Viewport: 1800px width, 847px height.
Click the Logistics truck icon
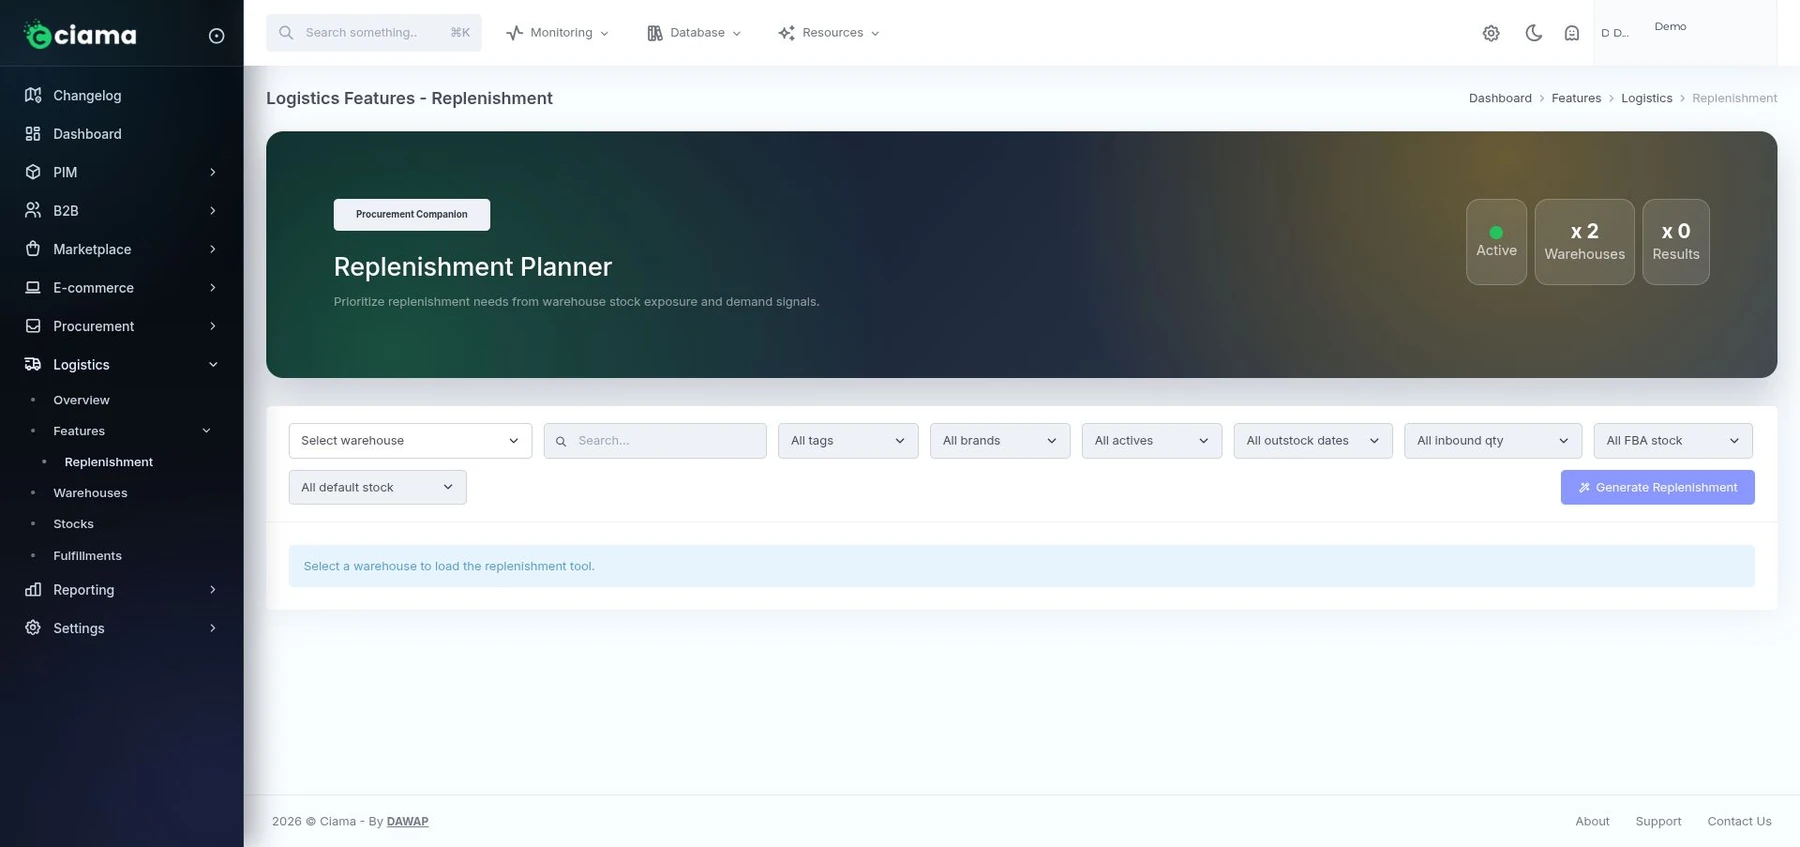click(x=33, y=365)
